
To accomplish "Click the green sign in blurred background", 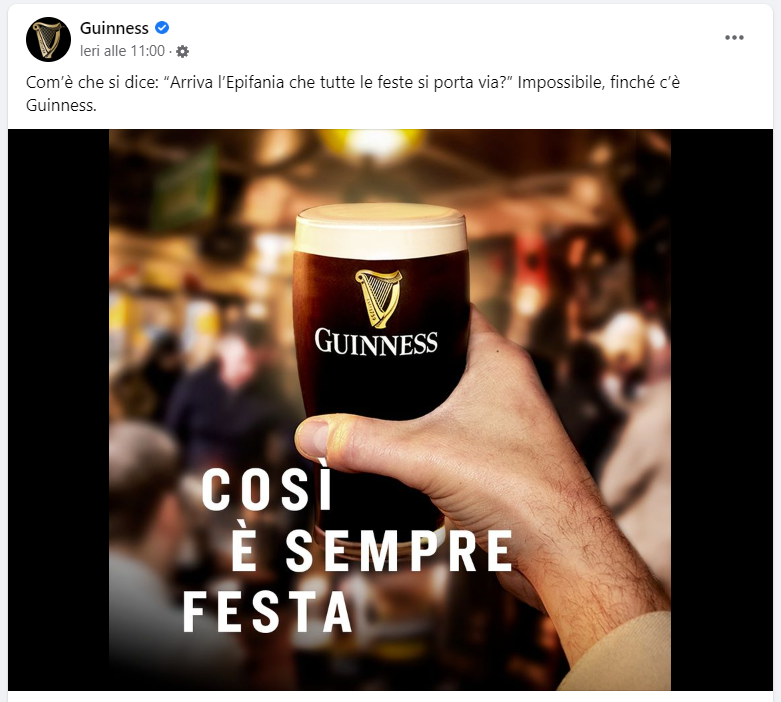I will click(x=185, y=188).
